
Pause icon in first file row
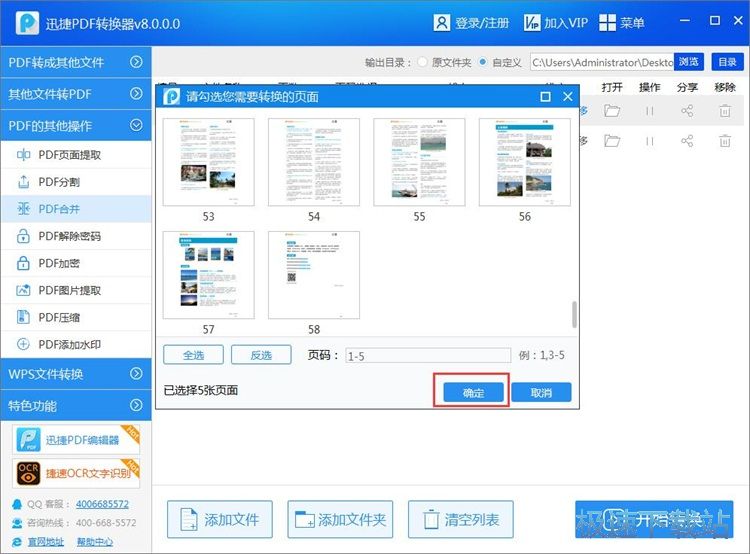[x=649, y=111]
